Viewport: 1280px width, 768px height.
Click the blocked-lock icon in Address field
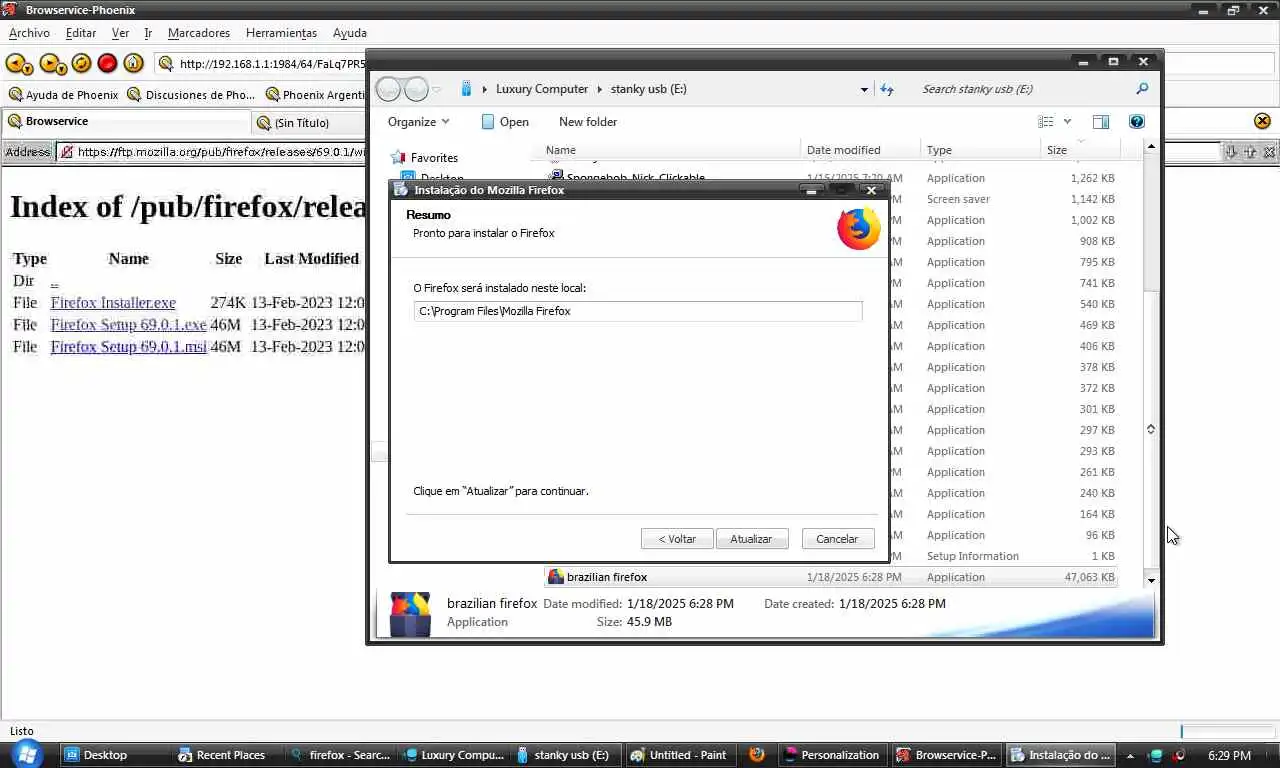pyautogui.click(x=66, y=152)
